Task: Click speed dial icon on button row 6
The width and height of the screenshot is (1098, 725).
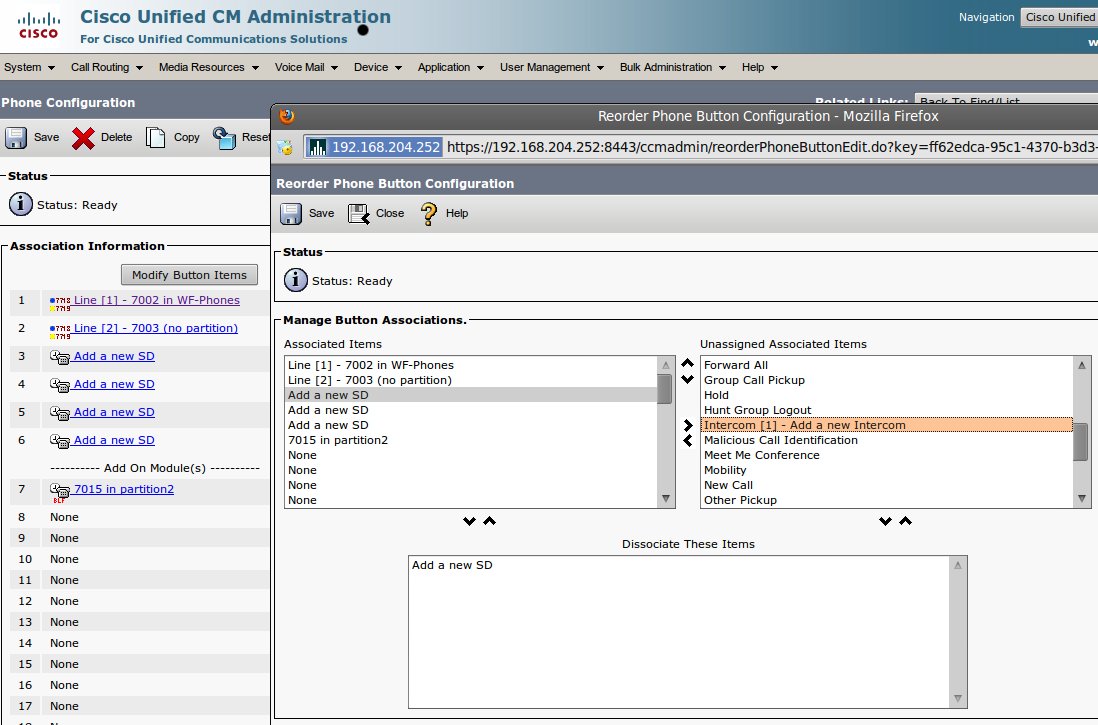Action: coord(60,441)
